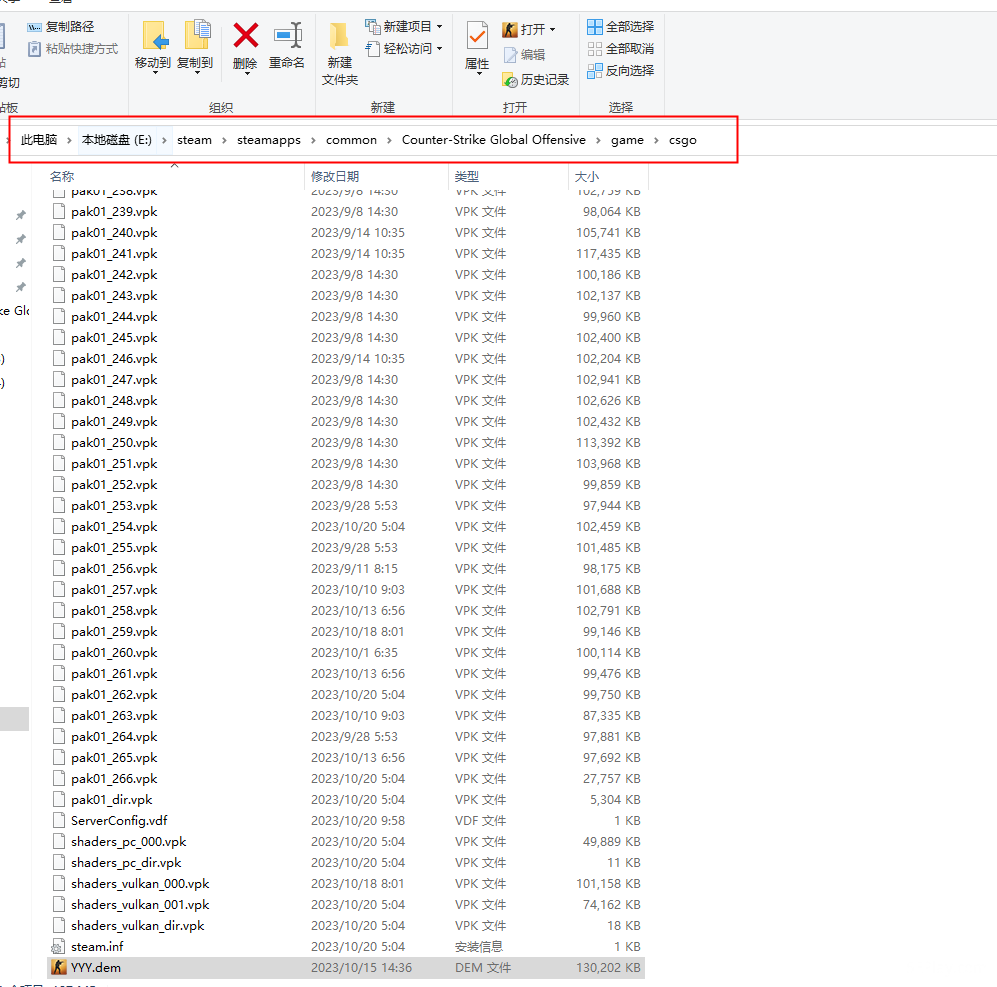This screenshot has height=987, width=997.
Task: Sort by Size (大小) column header
Action: pyautogui.click(x=587, y=176)
